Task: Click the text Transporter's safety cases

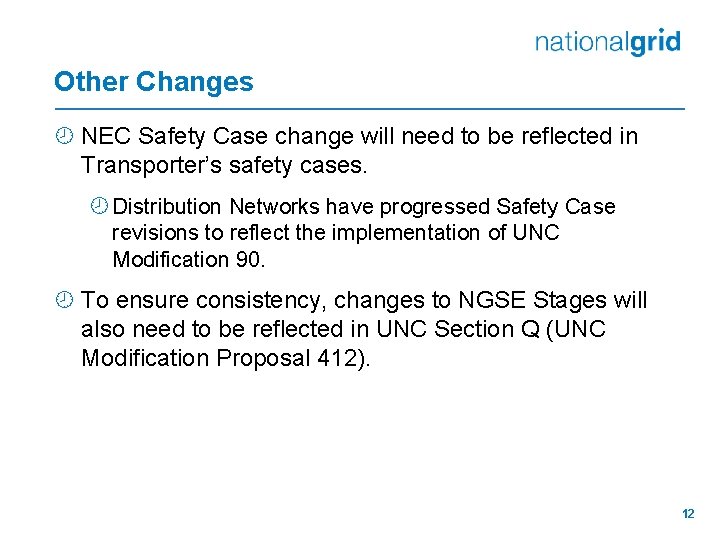Action: click(x=224, y=165)
